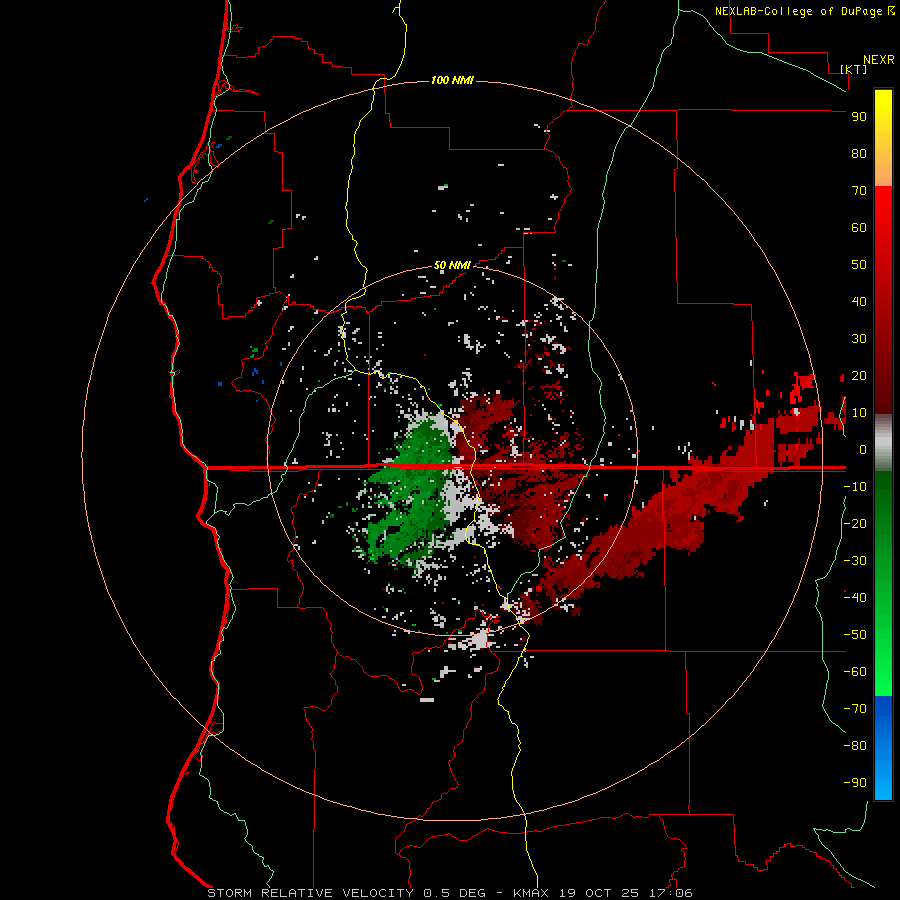Select the 40 value on velocity scale
The width and height of the screenshot is (900, 900).
click(859, 301)
